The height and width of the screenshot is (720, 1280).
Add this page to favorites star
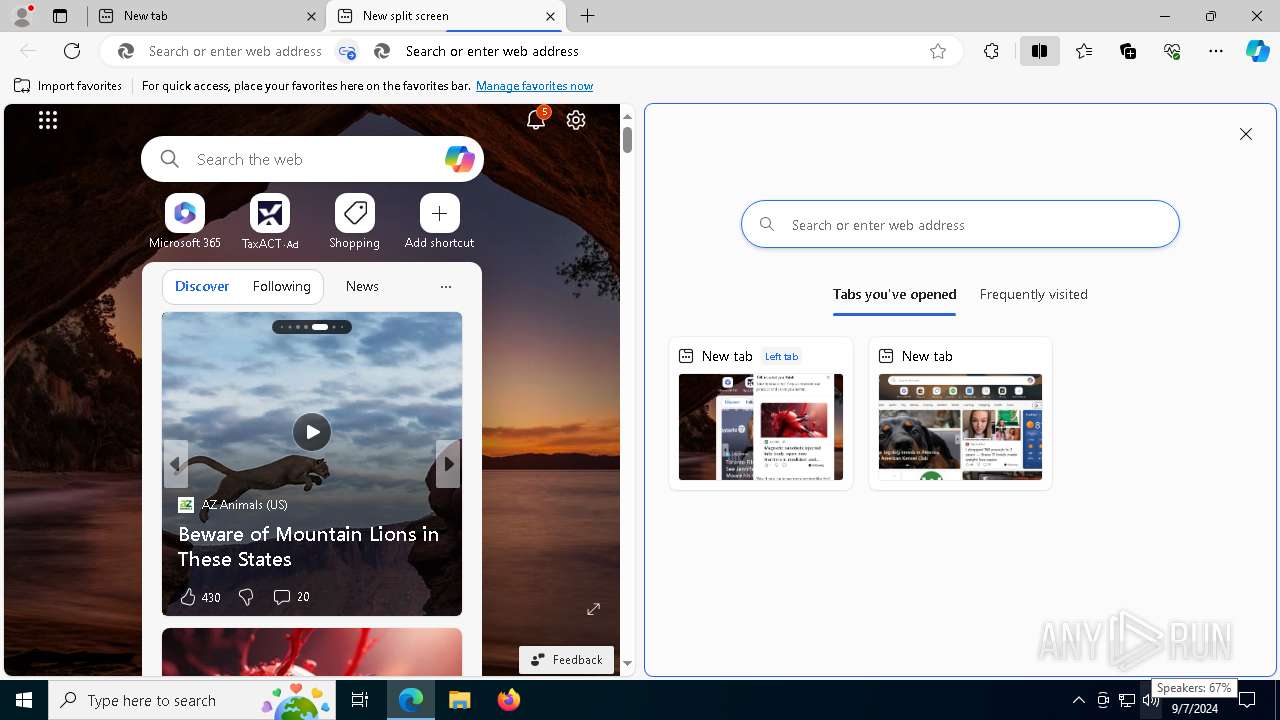(x=938, y=51)
